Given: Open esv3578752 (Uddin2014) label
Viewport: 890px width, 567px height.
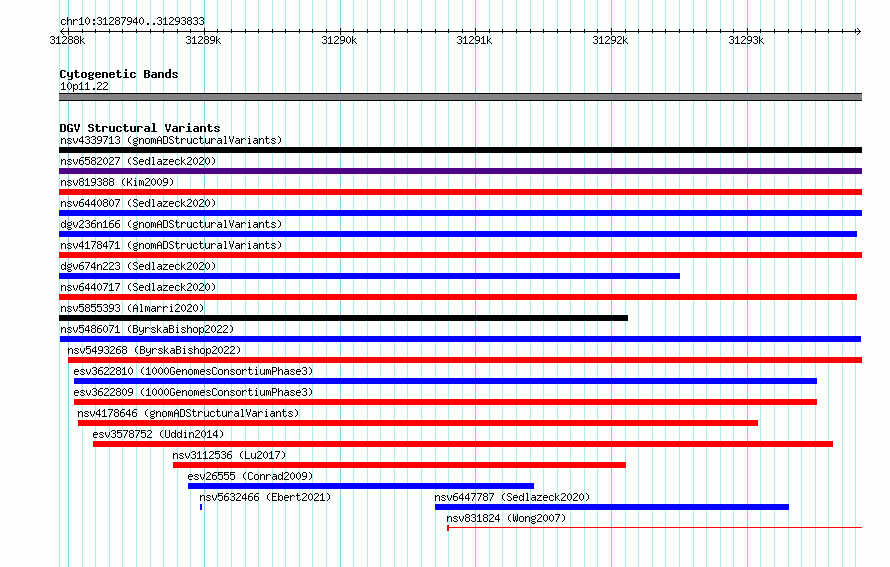Looking at the screenshot, I should point(158,434).
